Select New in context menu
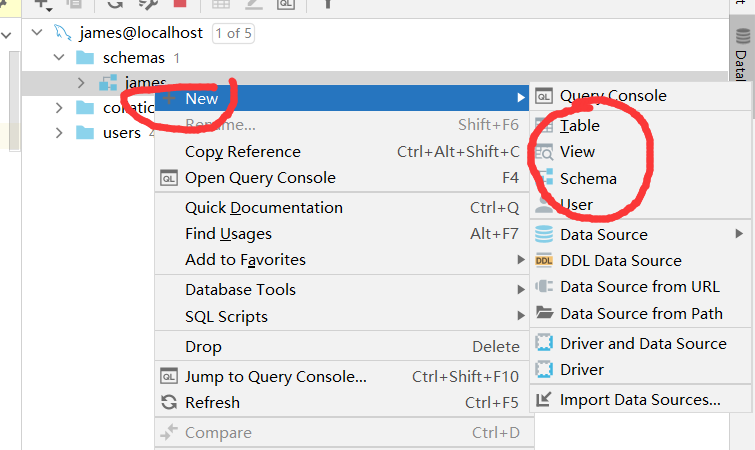This screenshot has height=450, width=755. click(x=342, y=98)
